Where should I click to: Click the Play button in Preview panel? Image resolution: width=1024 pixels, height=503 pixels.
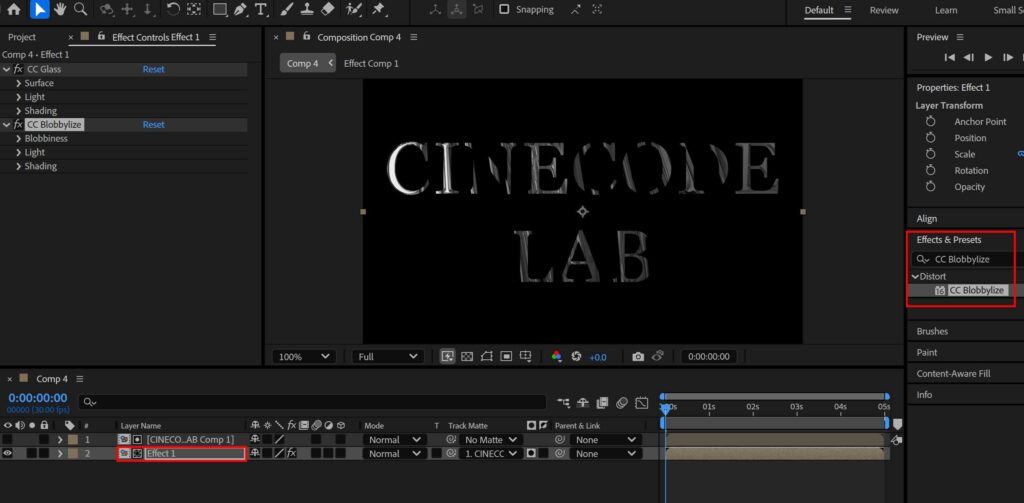click(988, 57)
